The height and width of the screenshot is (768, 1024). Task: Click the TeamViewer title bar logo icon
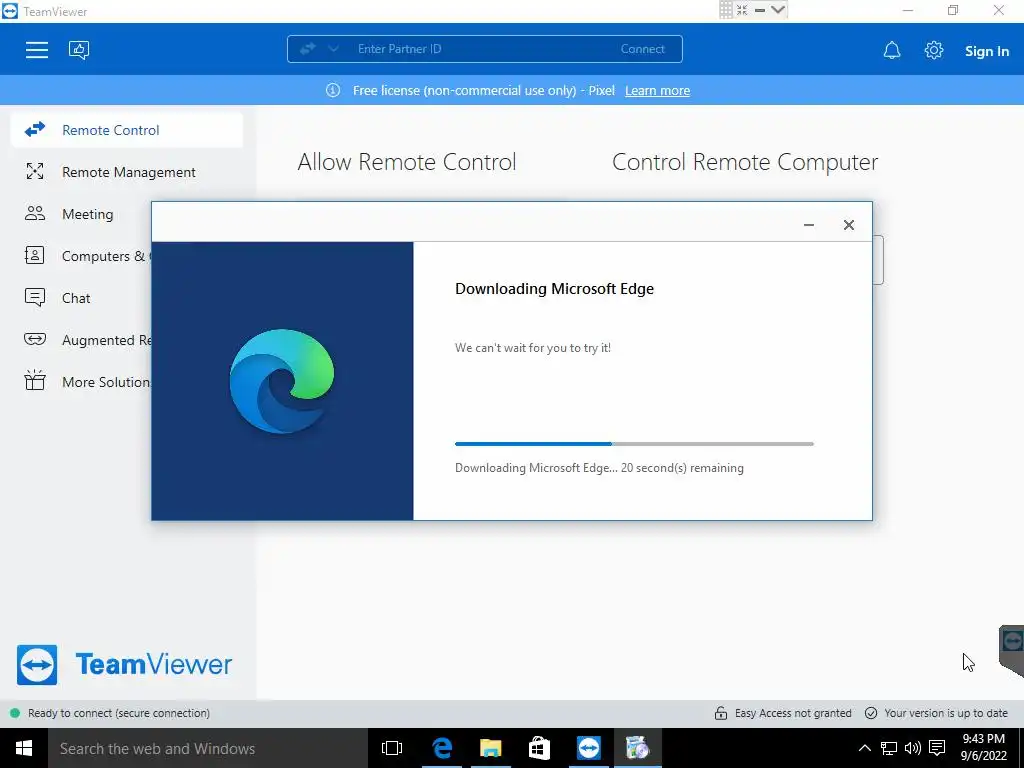10,10
